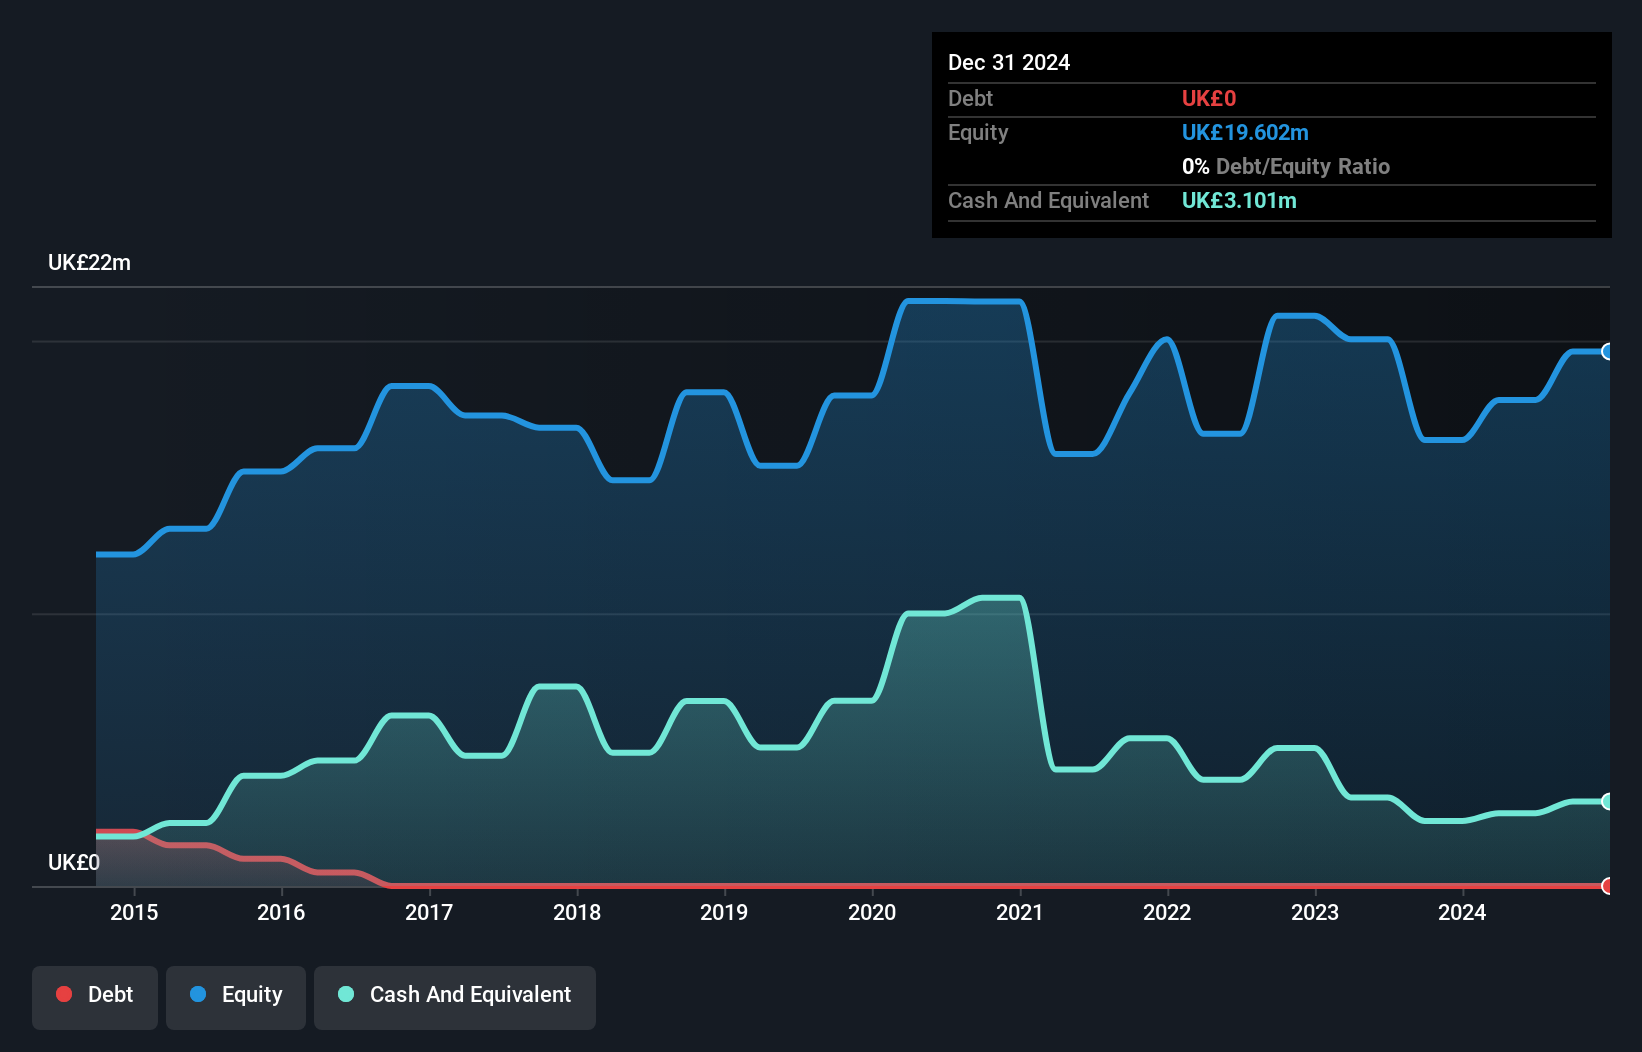Click the 2016 x-axis label
The height and width of the screenshot is (1052, 1642).
pyautogui.click(x=281, y=912)
